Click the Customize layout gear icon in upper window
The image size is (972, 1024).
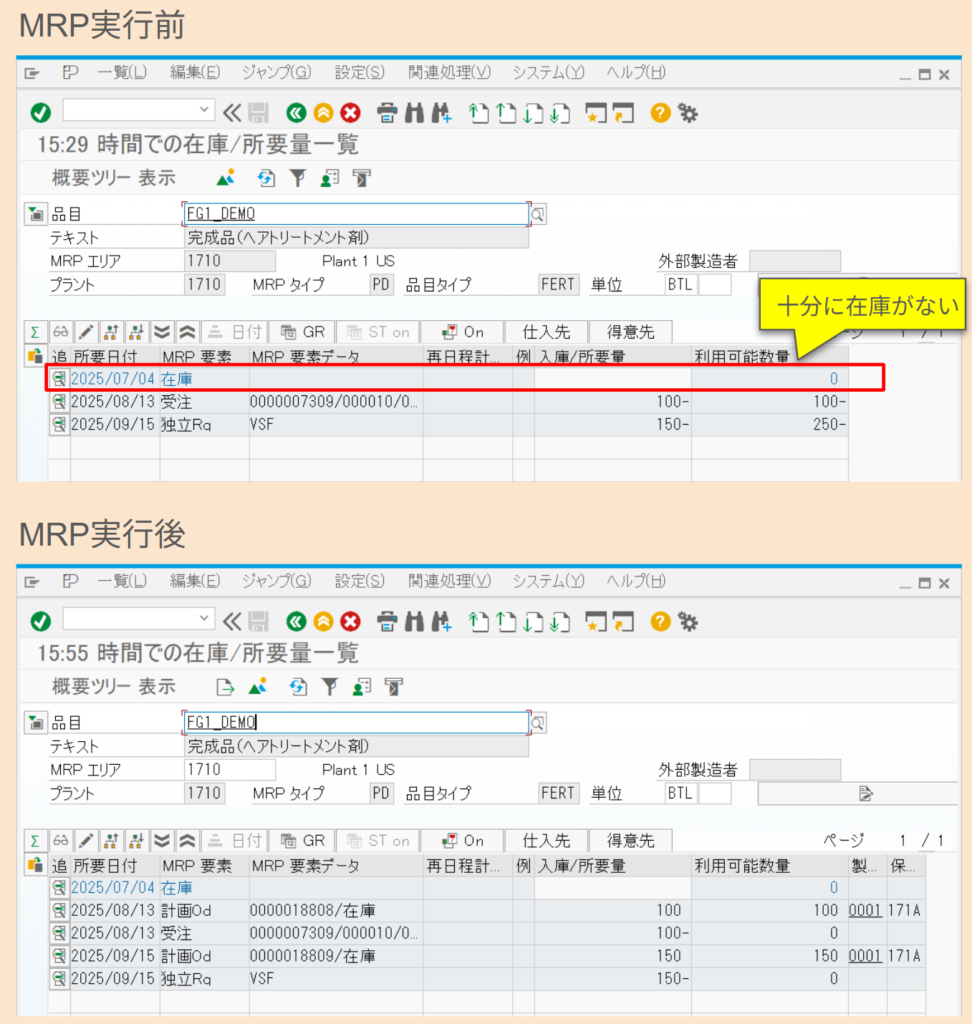(x=688, y=113)
